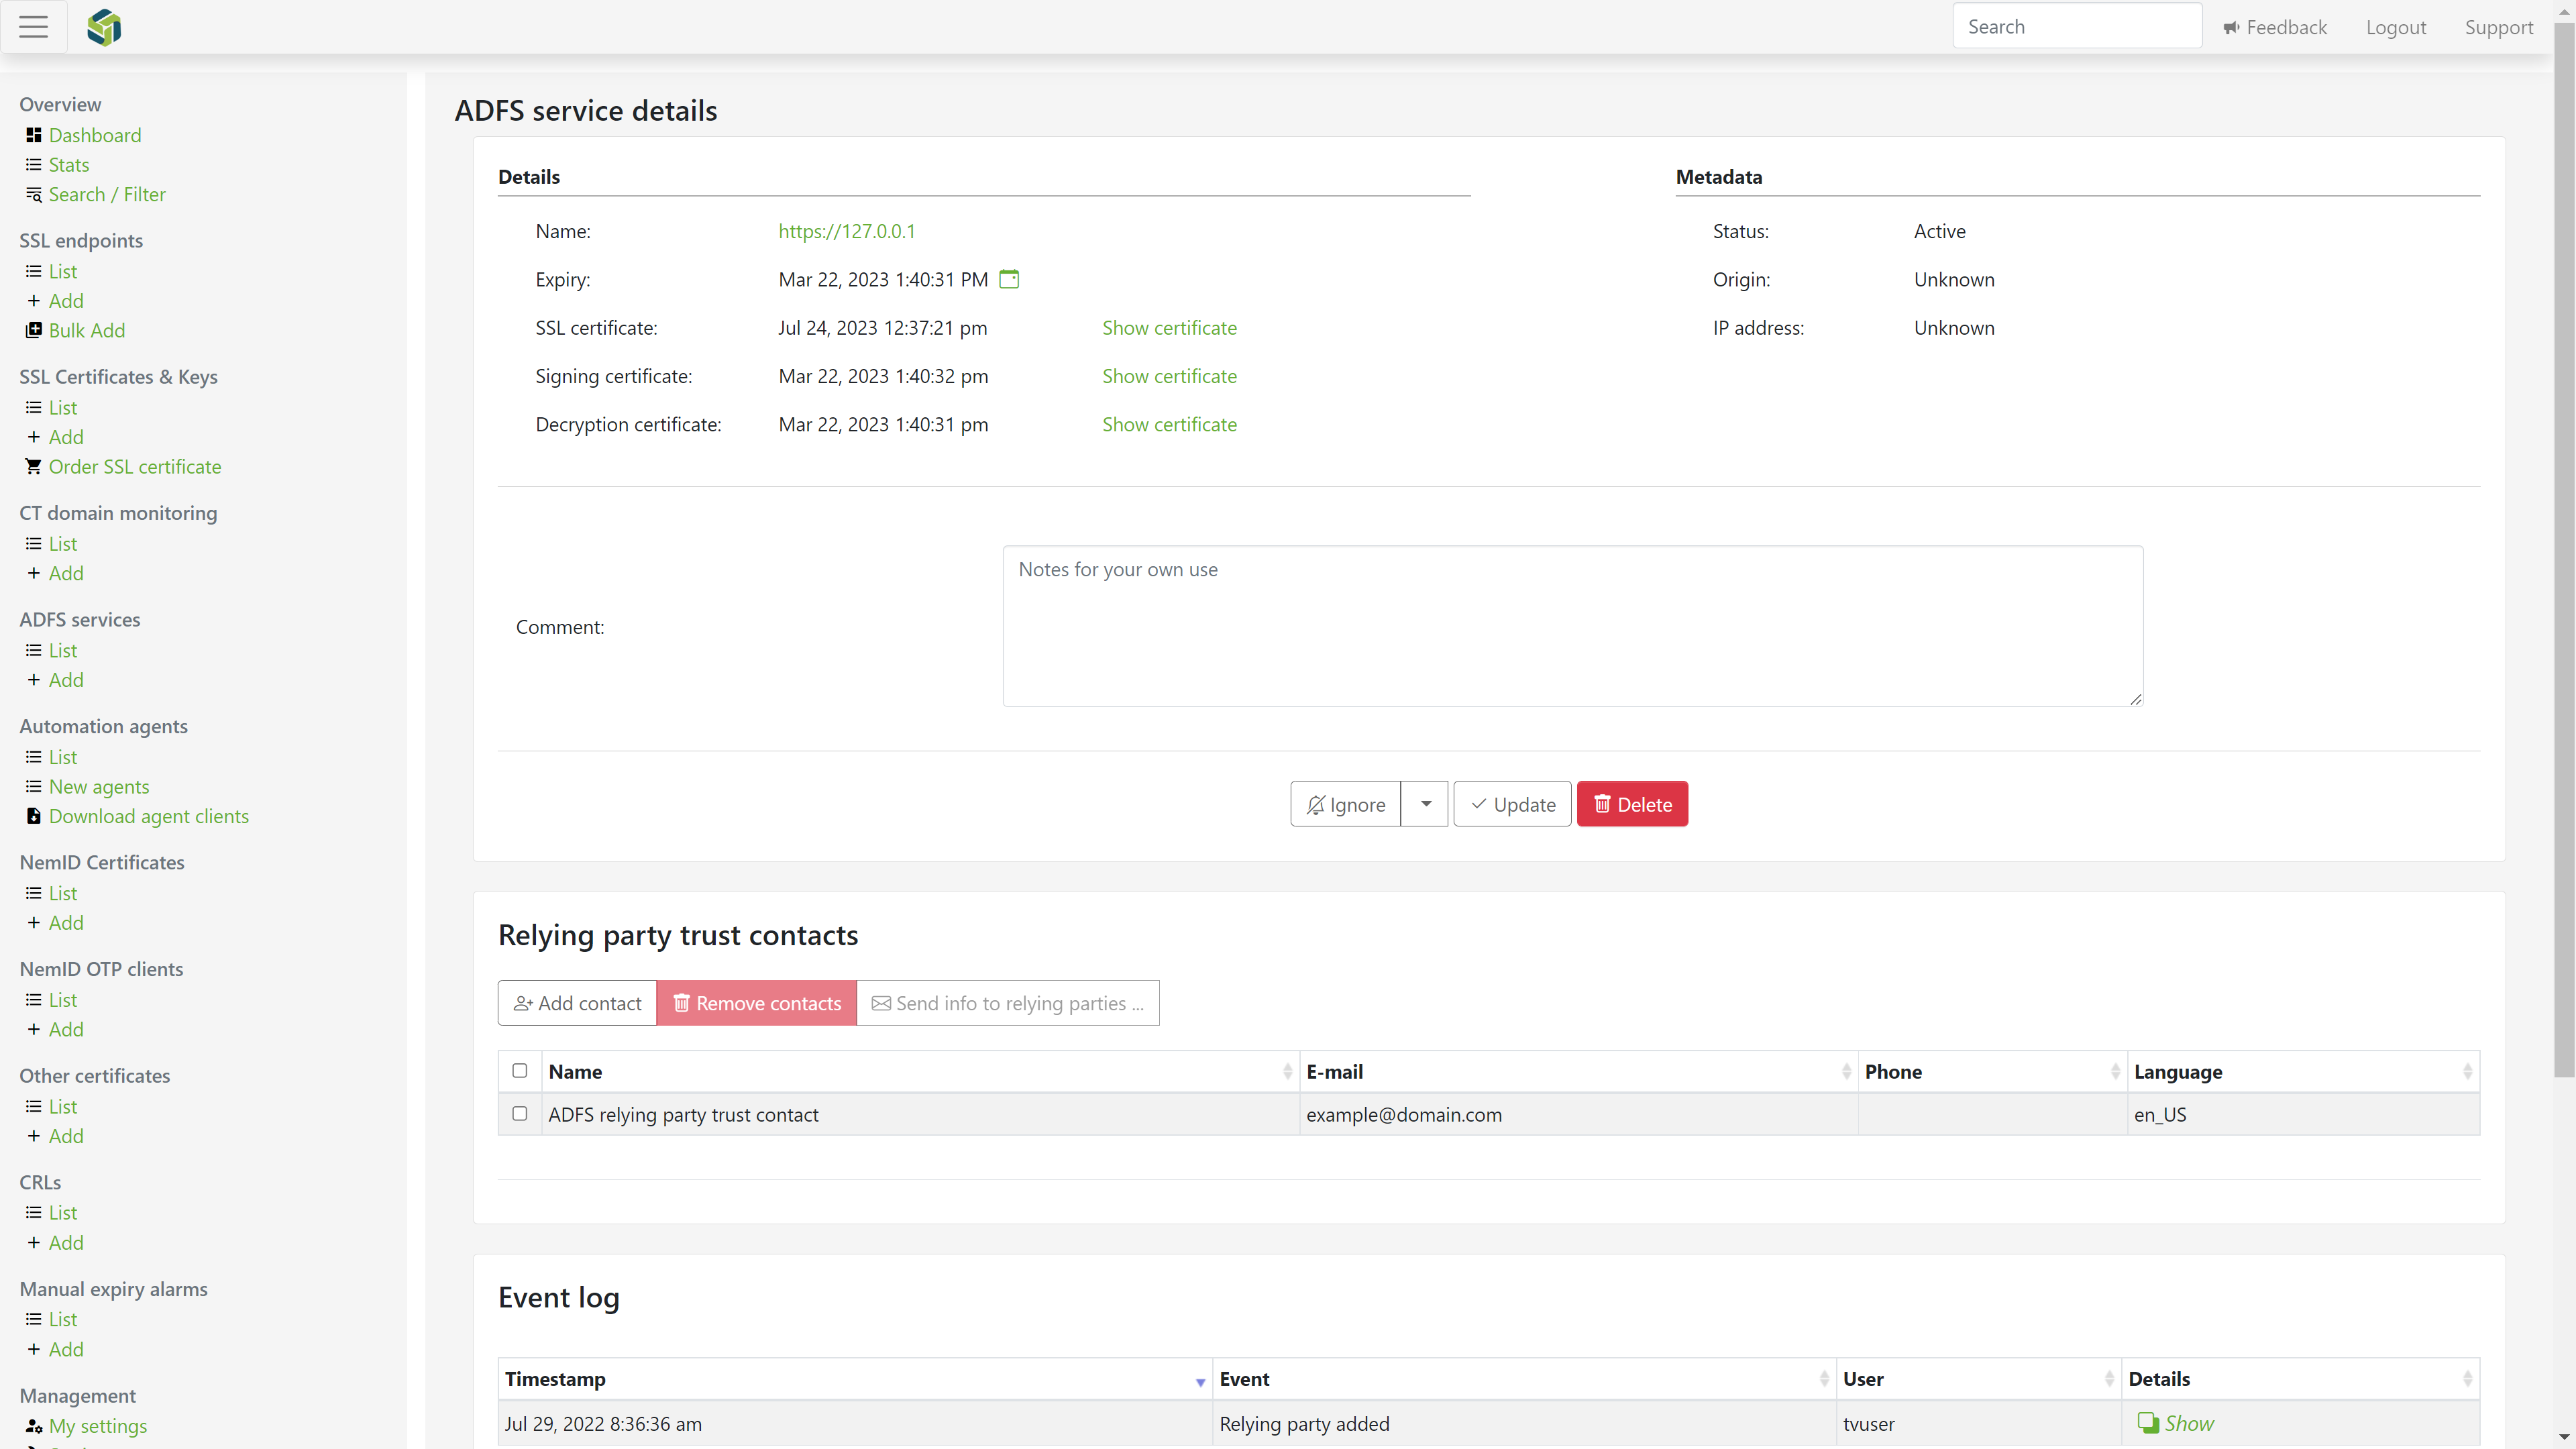Tick the select-all contacts checkbox in header
This screenshot has width=2576, height=1449.
click(x=520, y=1071)
